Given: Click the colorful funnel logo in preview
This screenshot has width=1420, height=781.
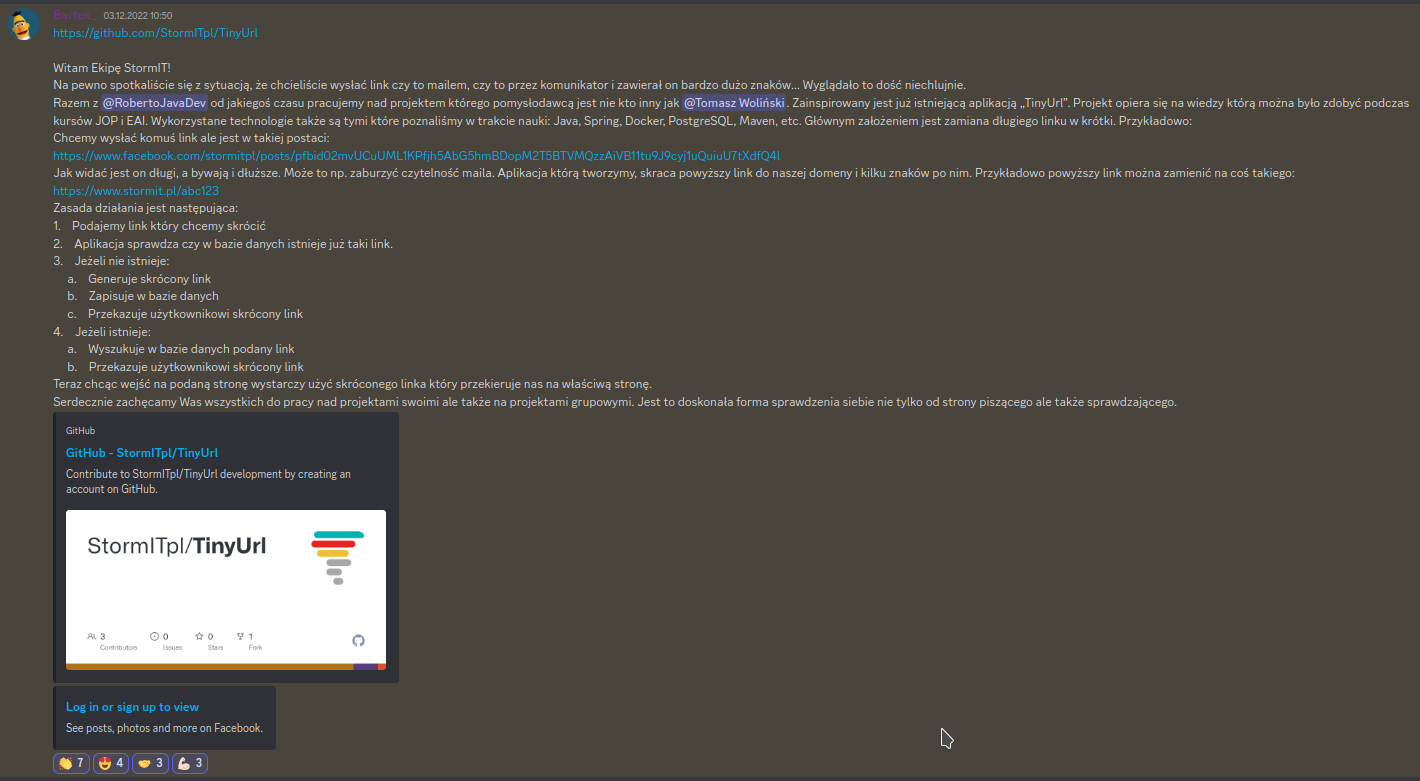Looking at the screenshot, I should [337, 557].
